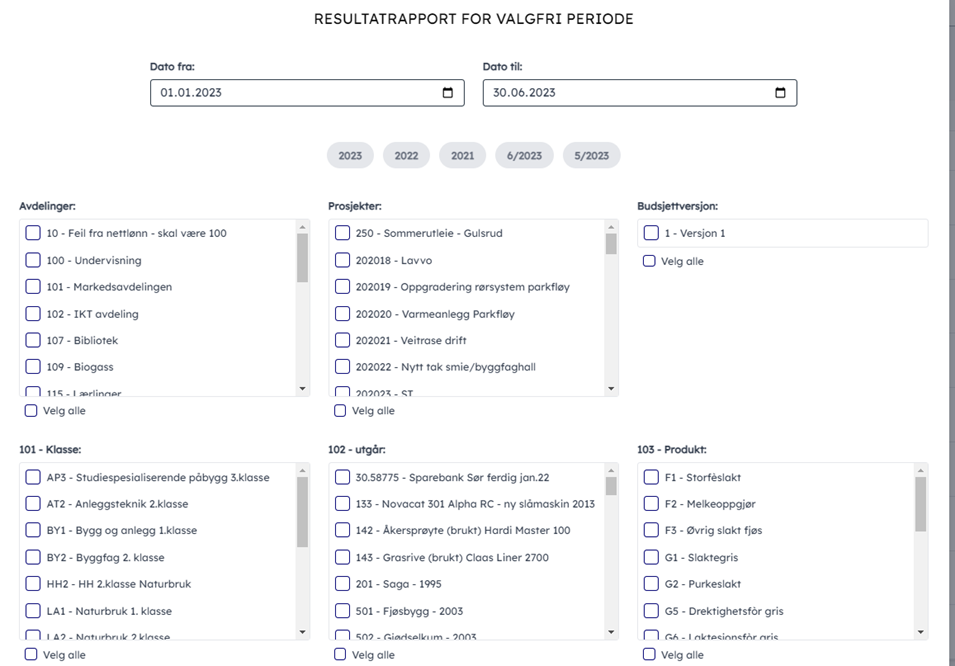Viewport: 955px width, 666px height.
Task: Select the 2023 quick period chip
Action: 350,156
